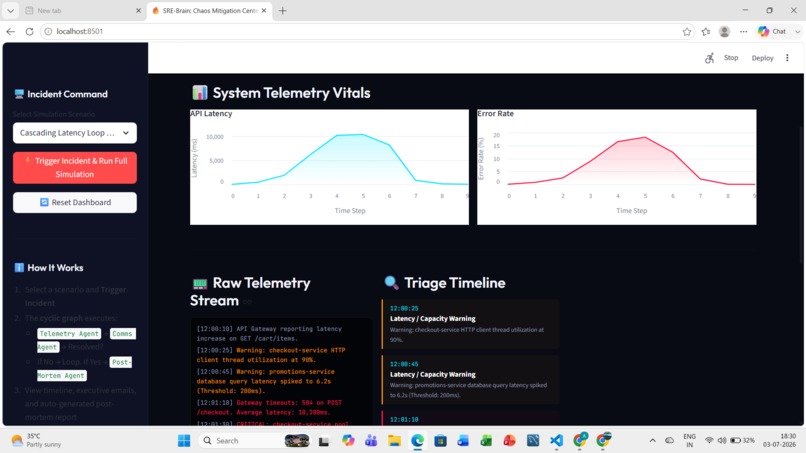The width and height of the screenshot is (806, 453).
Task: Add page to favorites star icon
Action: pos(687,31)
